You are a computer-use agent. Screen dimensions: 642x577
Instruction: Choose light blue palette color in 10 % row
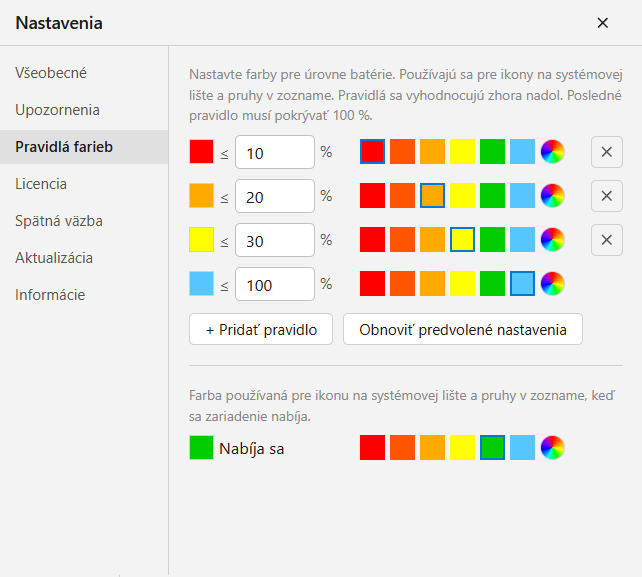[522, 152]
